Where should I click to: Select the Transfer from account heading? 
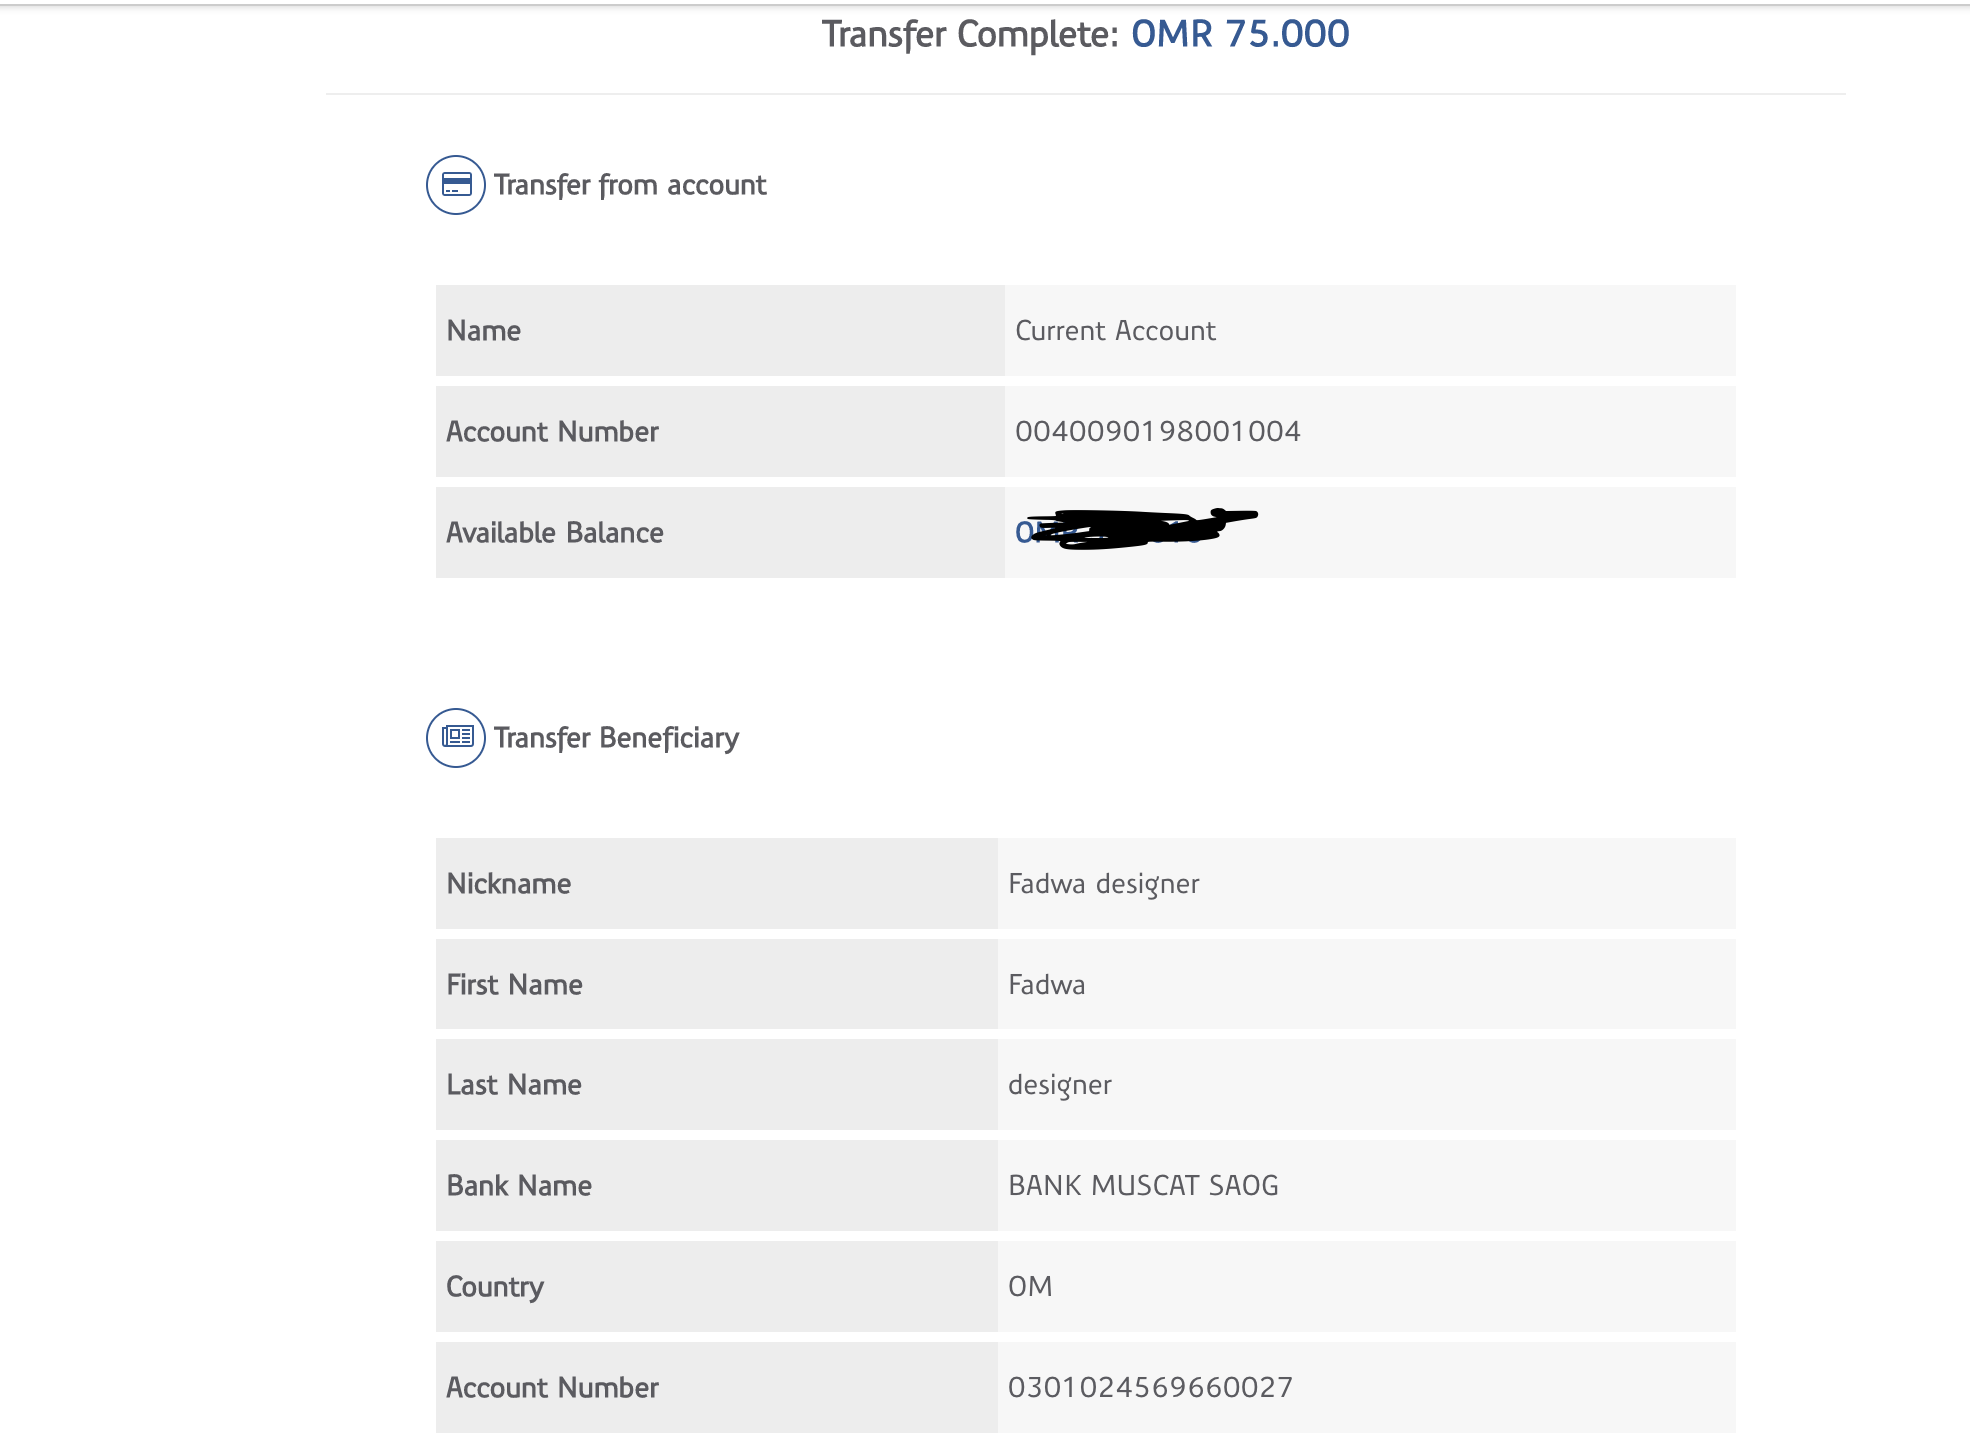[630, 185]
